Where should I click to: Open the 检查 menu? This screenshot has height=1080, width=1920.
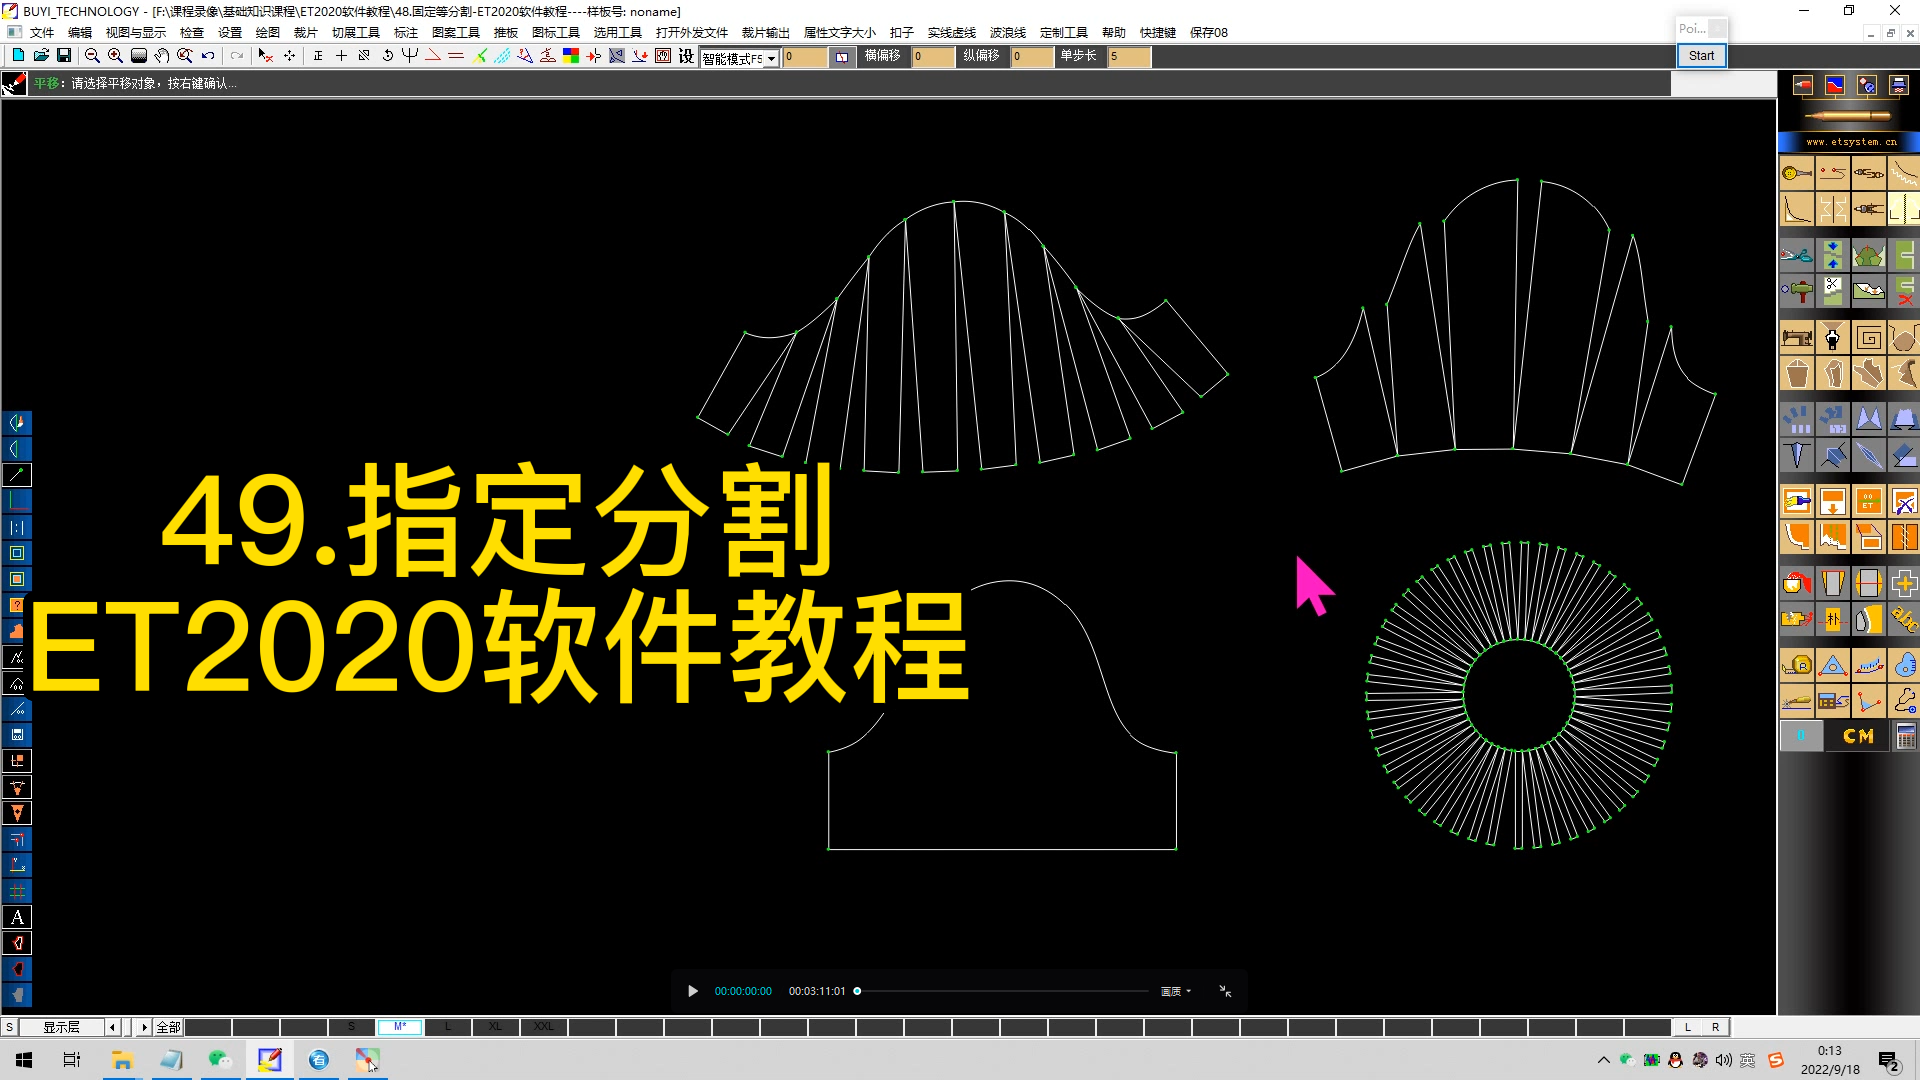click(x=192, y=33)
